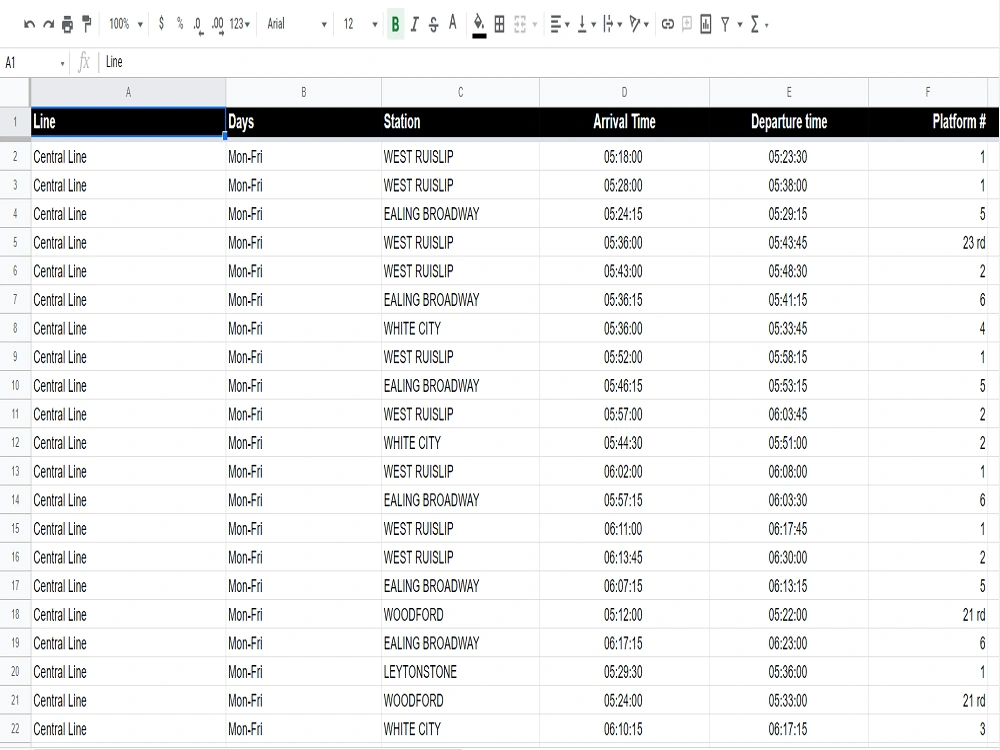Select departure time 05:33:45 cell

789,328
